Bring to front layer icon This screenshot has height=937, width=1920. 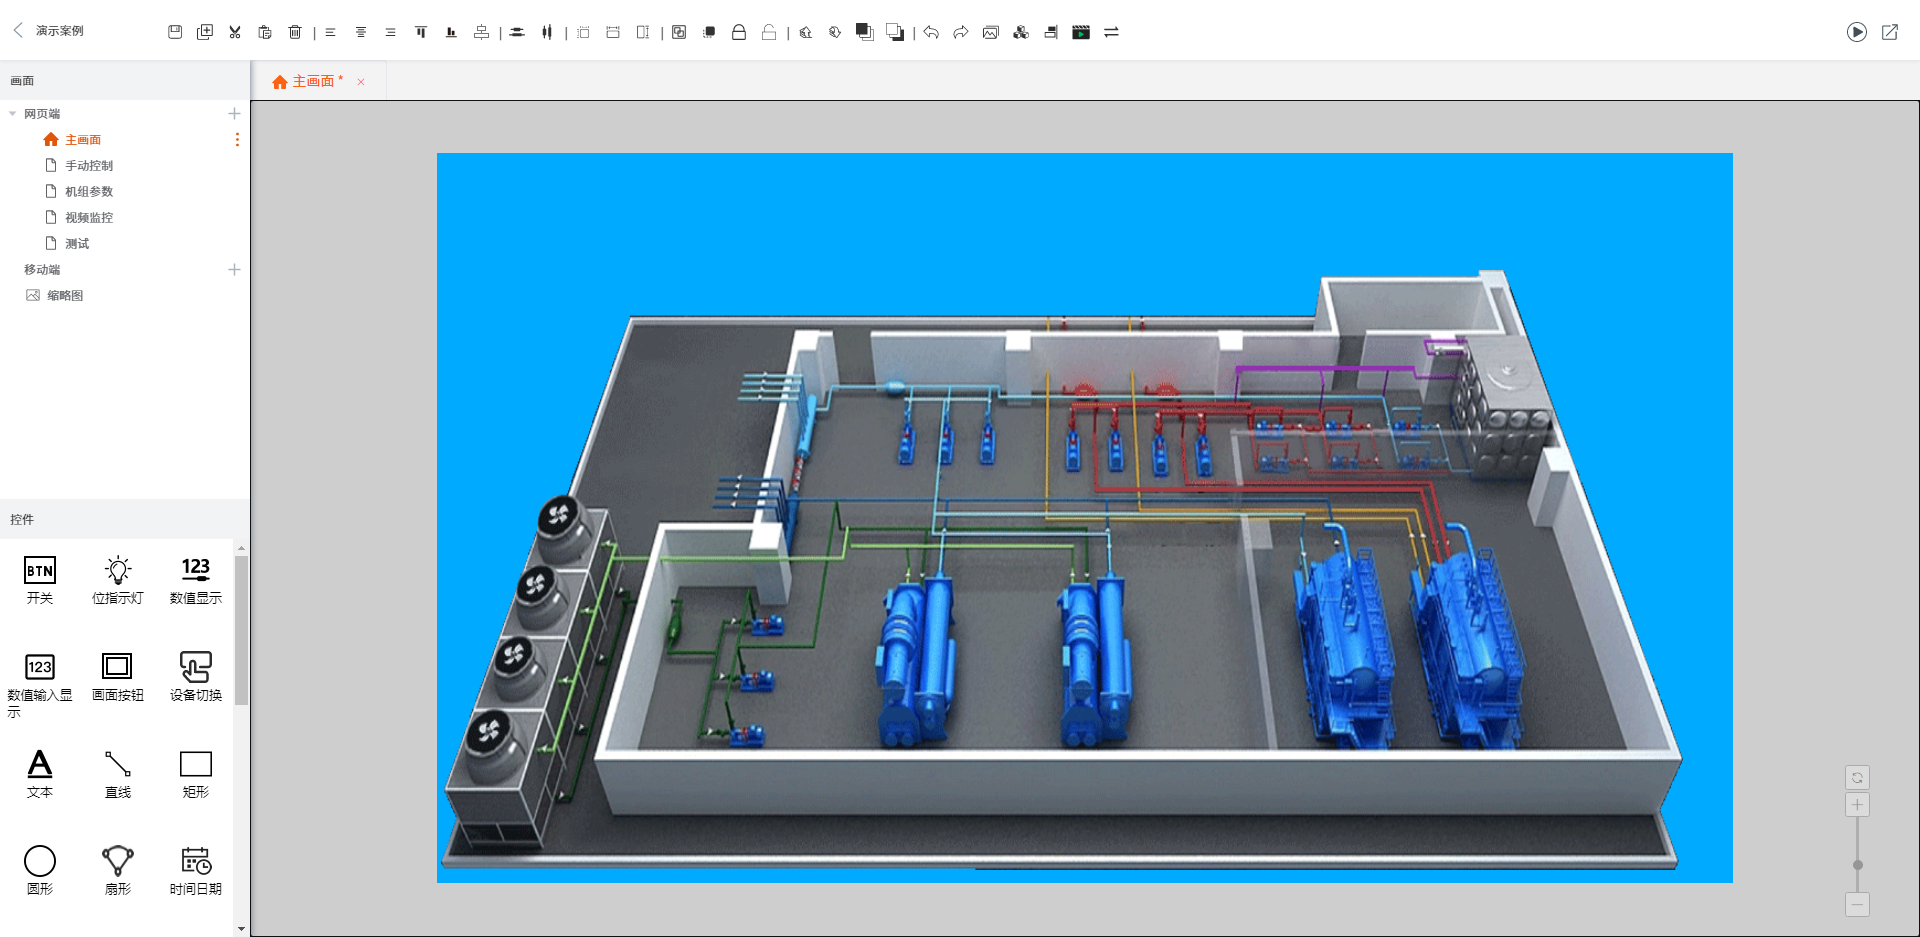865,32
